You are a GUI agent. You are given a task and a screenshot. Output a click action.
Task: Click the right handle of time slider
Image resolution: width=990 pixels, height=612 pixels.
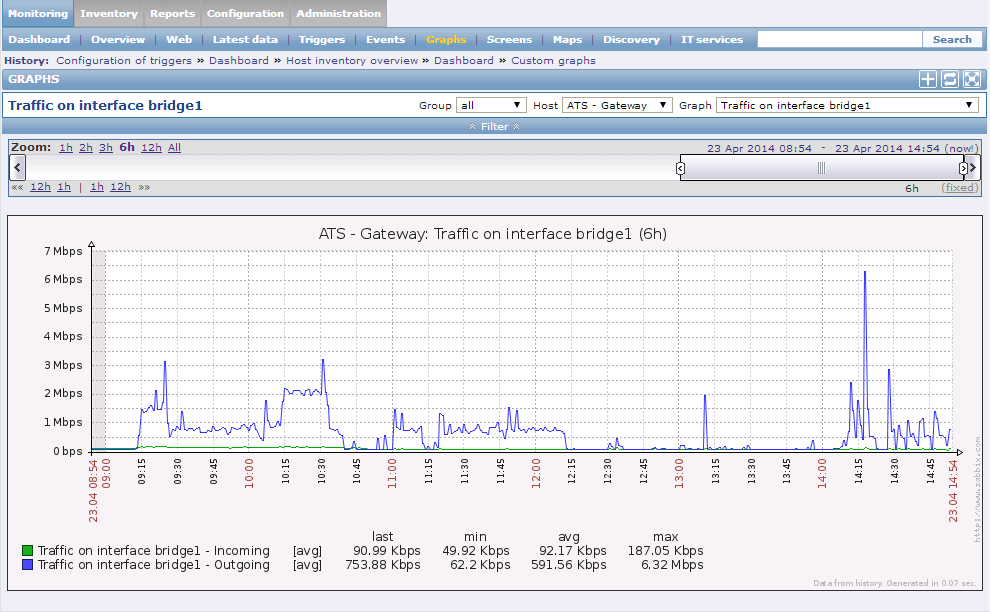963,168
